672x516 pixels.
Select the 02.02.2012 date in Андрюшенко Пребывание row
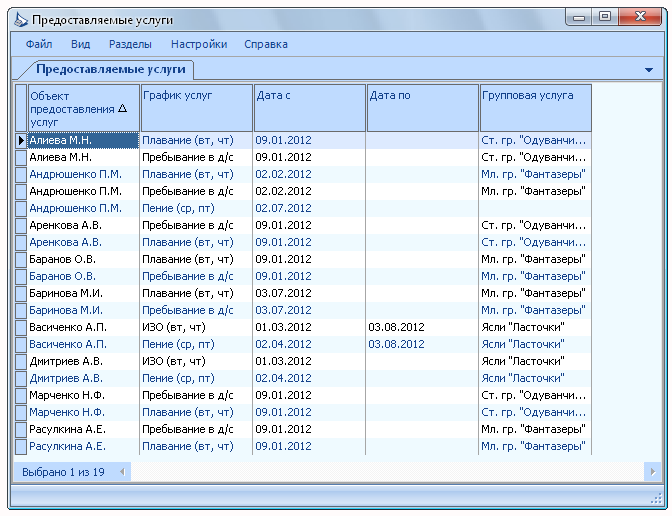[x=309, y=192]
